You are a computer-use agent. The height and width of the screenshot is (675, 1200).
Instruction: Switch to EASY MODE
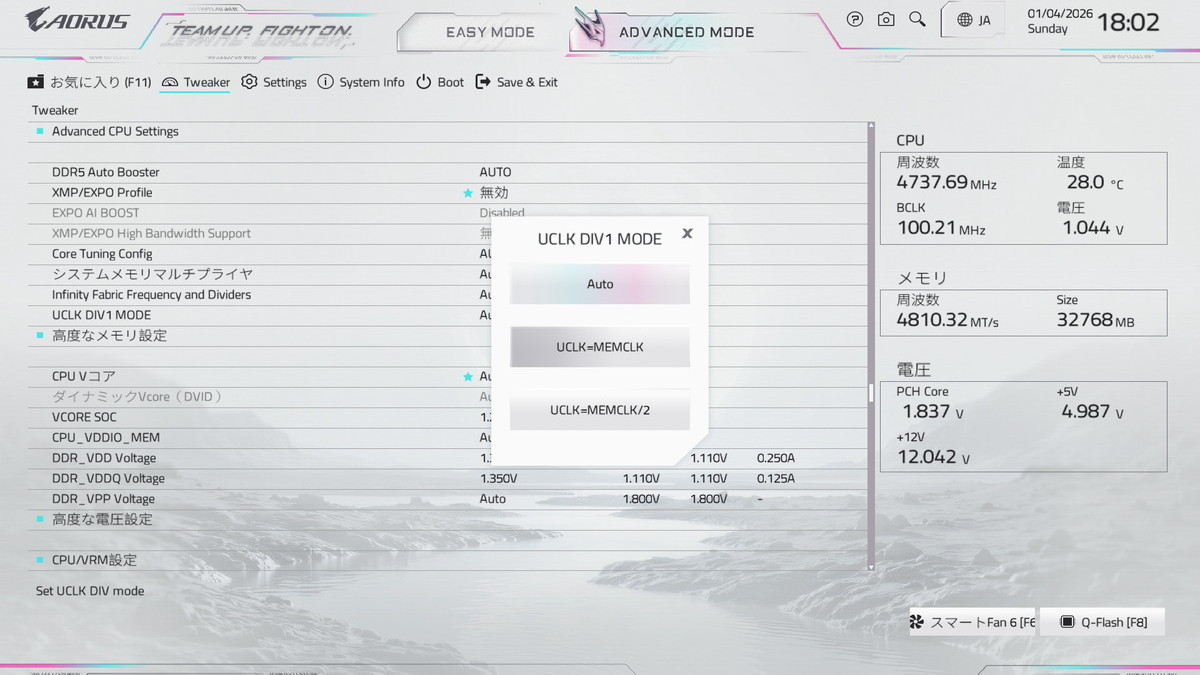click(x=490, y=32)
